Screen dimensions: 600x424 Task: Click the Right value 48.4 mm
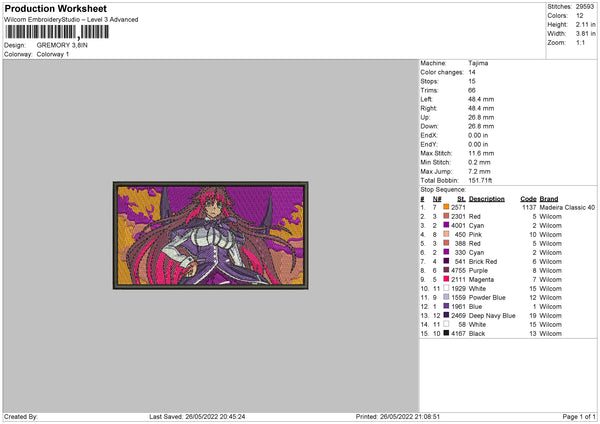[481, 108]
